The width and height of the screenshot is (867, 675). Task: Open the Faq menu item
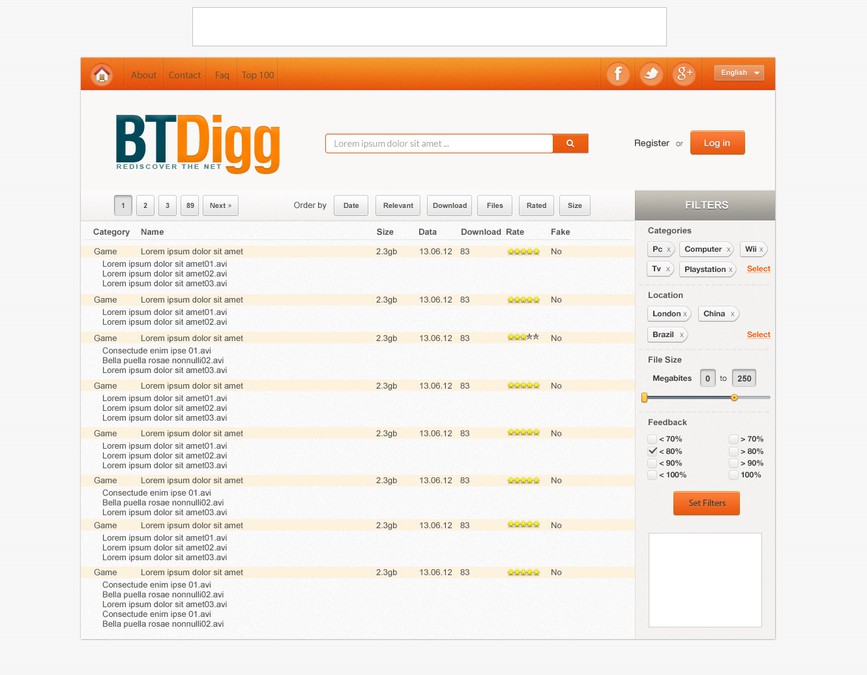point(221,74)
